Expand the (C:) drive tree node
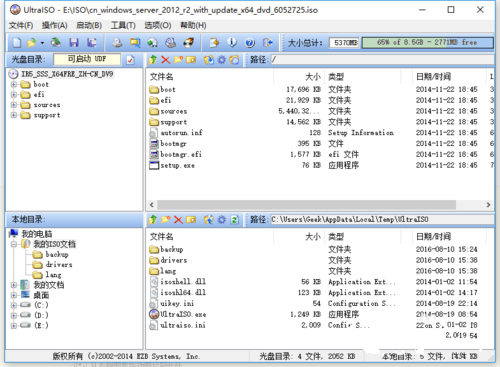 pos(14,305)
